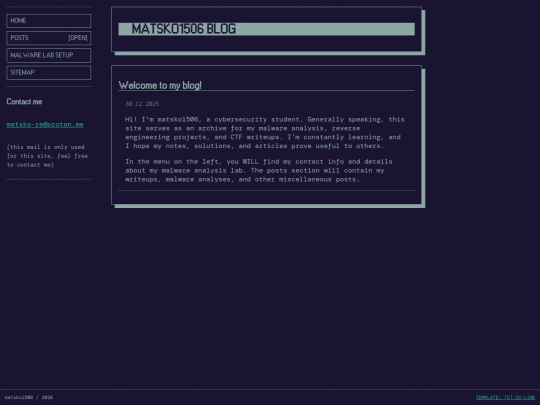Click the paragraph starting 'Hi! I'm matsko1506'

(264, 133)
